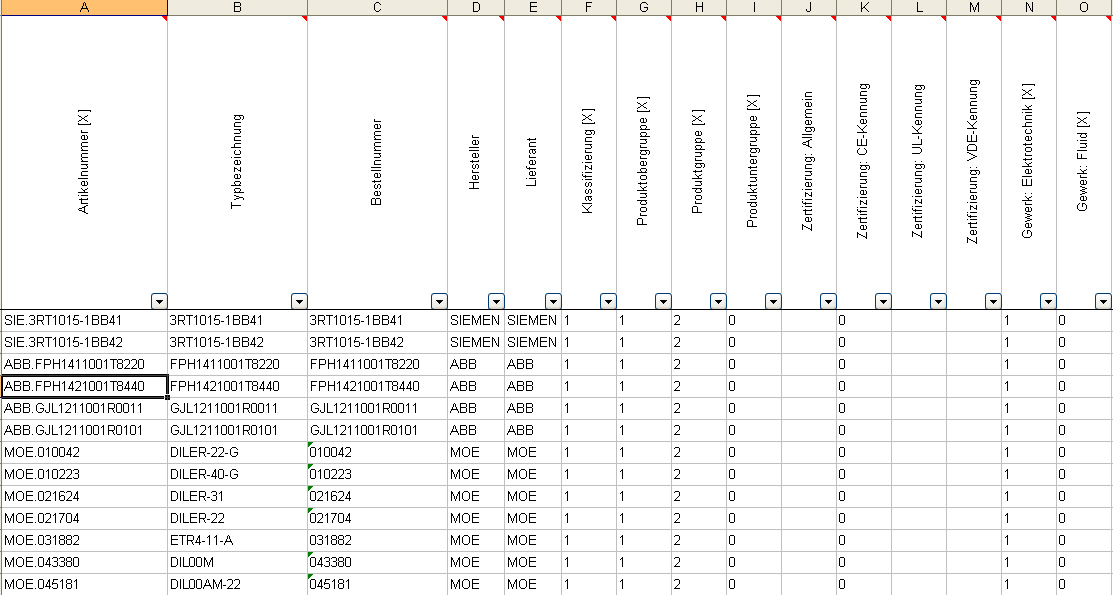Open the Zertifizierung: UL-Kennung filter dropdown
This screenshot has width=1113, height=595.
(938, 301)
